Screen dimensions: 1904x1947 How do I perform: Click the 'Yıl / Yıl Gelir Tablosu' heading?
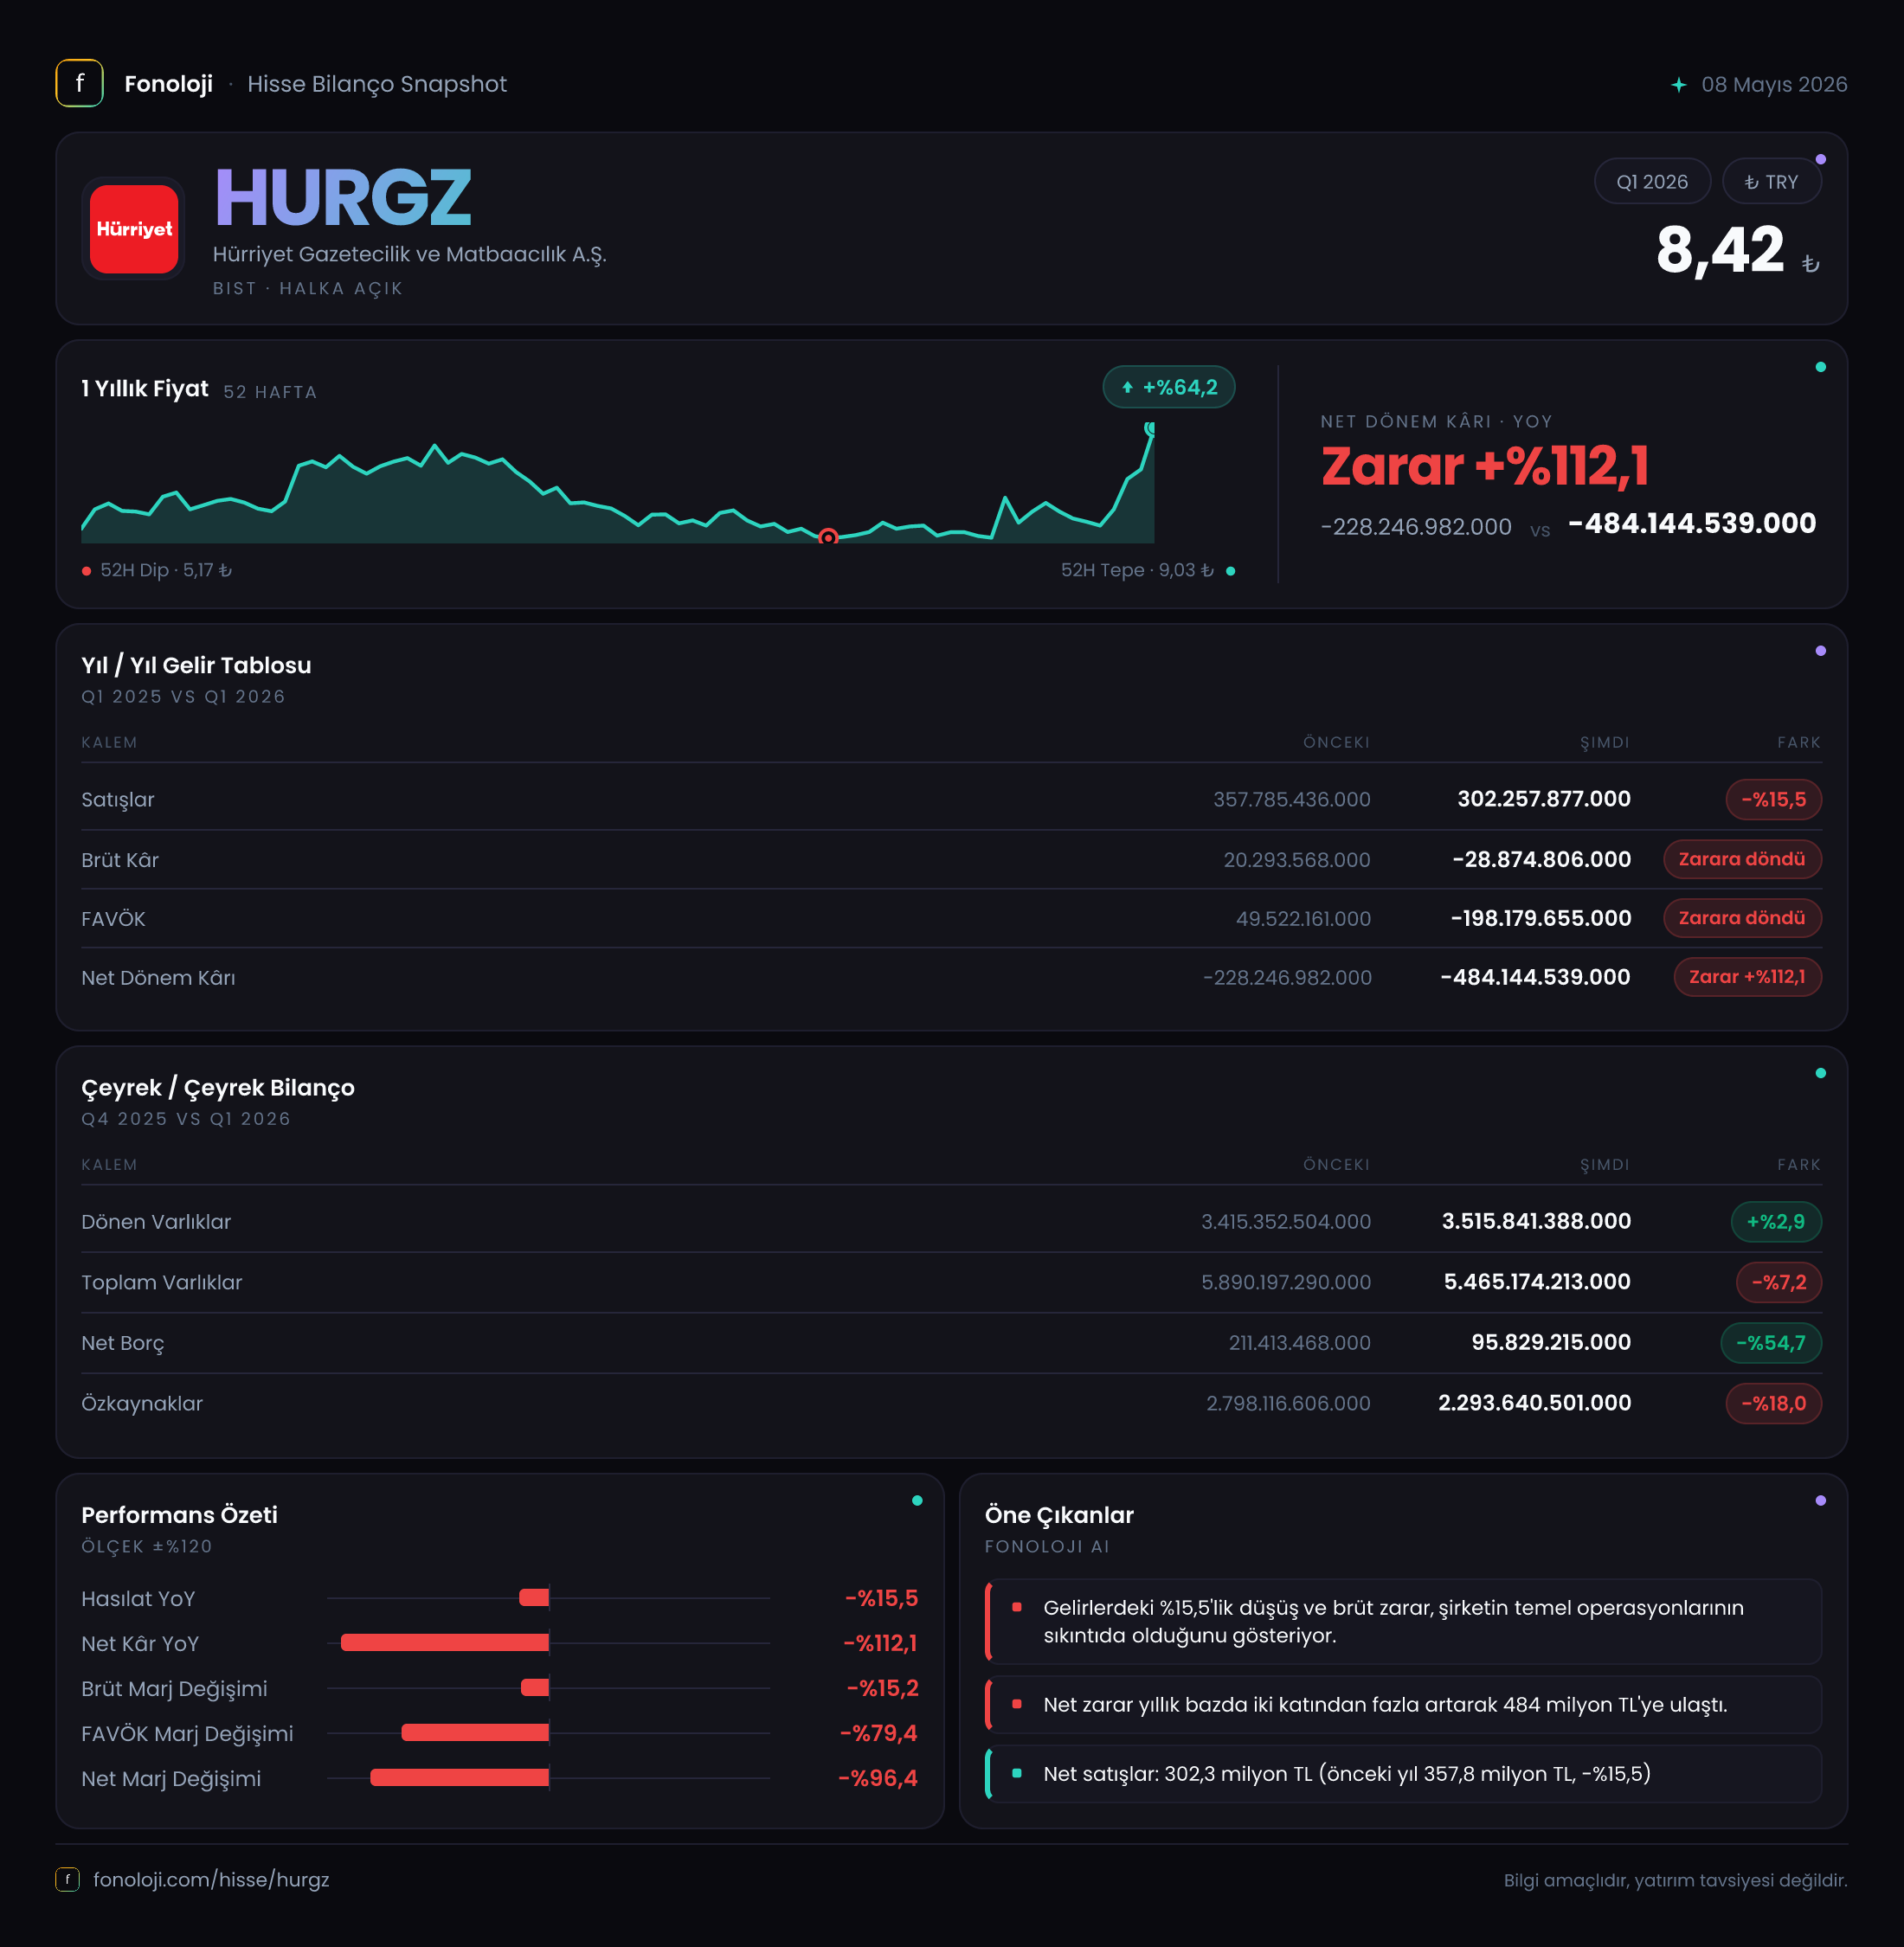pyautogui.click(x=196, y=665)
